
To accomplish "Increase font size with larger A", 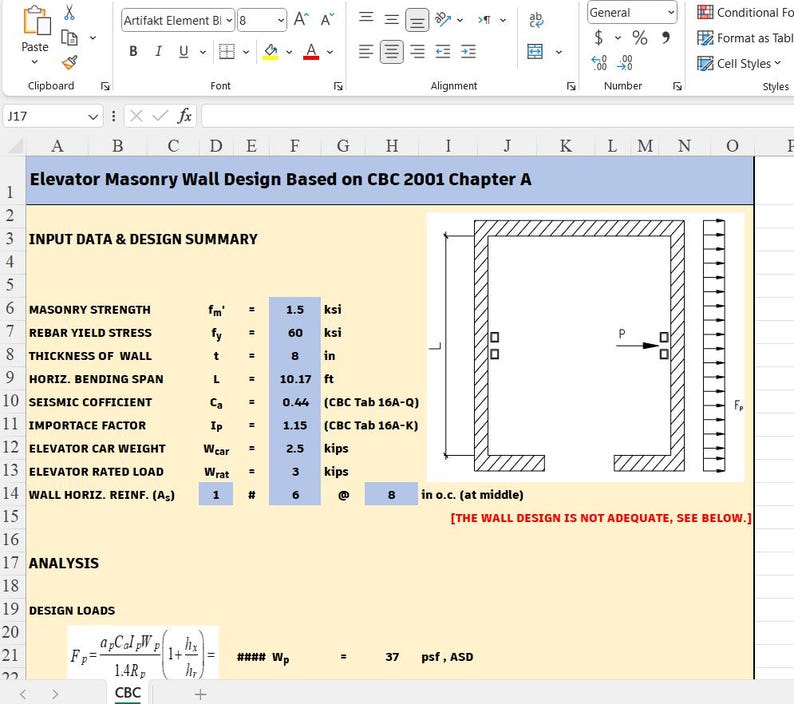I will (301, 20).
